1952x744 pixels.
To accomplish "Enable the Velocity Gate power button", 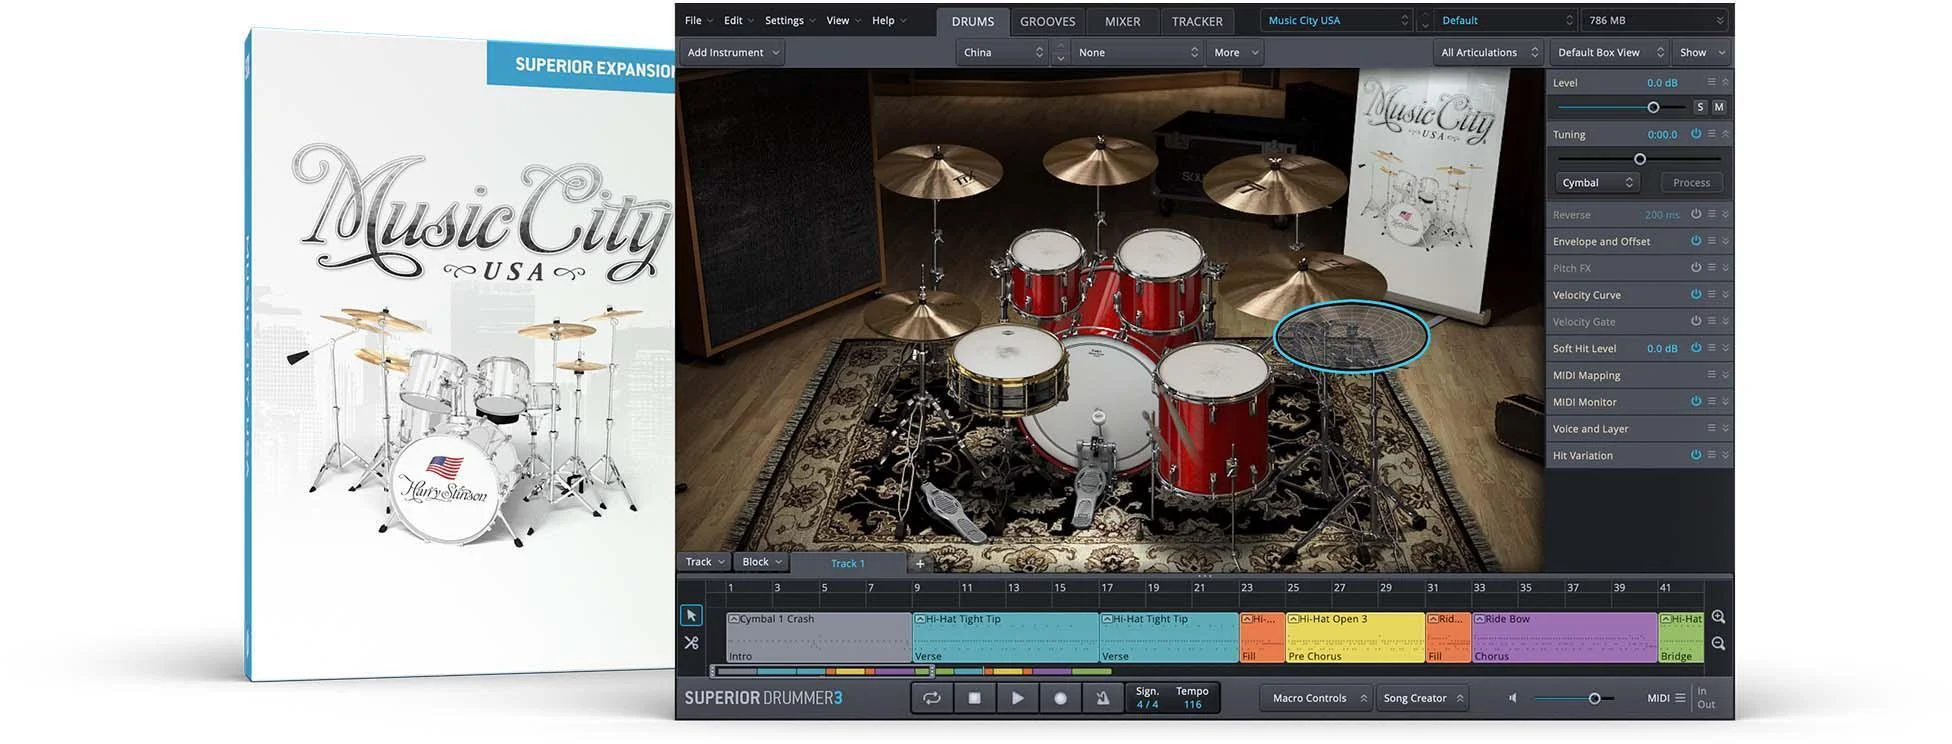I will coord(1696,321).
